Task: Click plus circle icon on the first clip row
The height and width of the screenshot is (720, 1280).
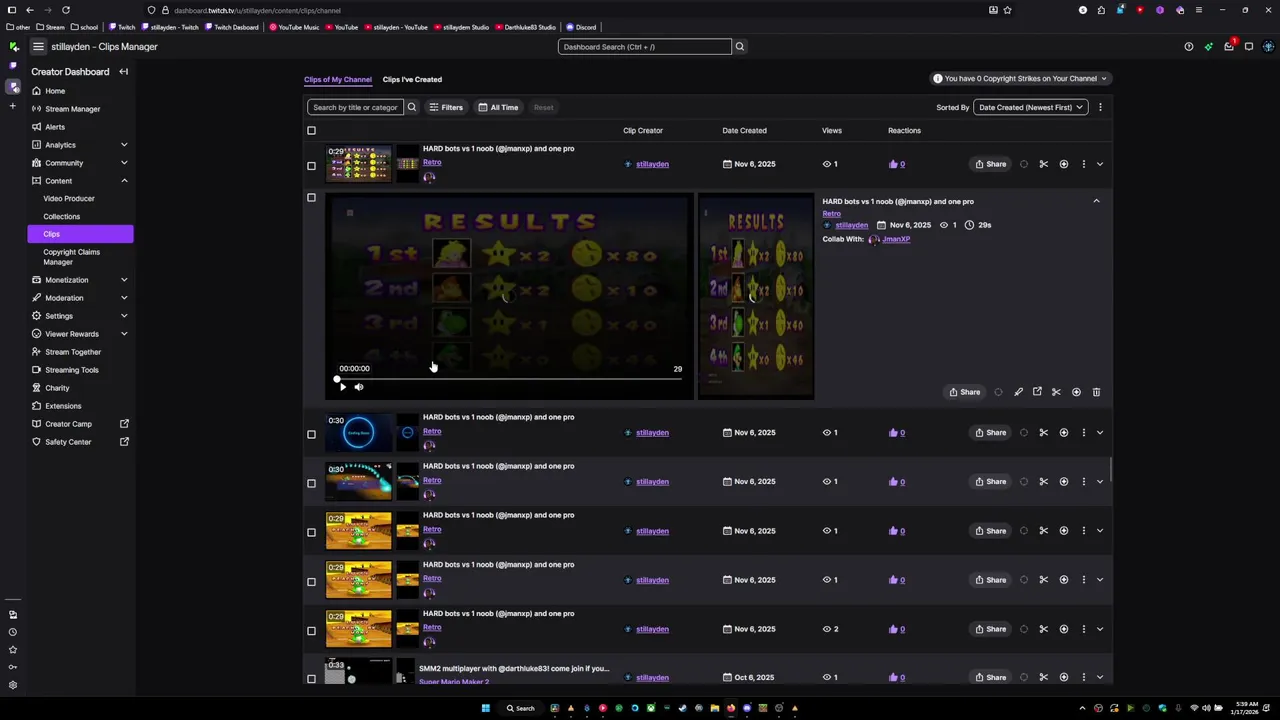Action: coord(1063,164)
